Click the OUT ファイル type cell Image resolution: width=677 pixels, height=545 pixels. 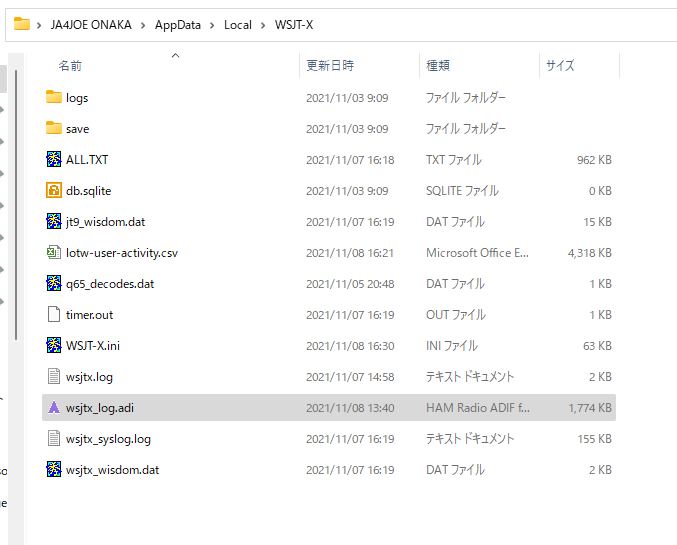click(456, 315)
